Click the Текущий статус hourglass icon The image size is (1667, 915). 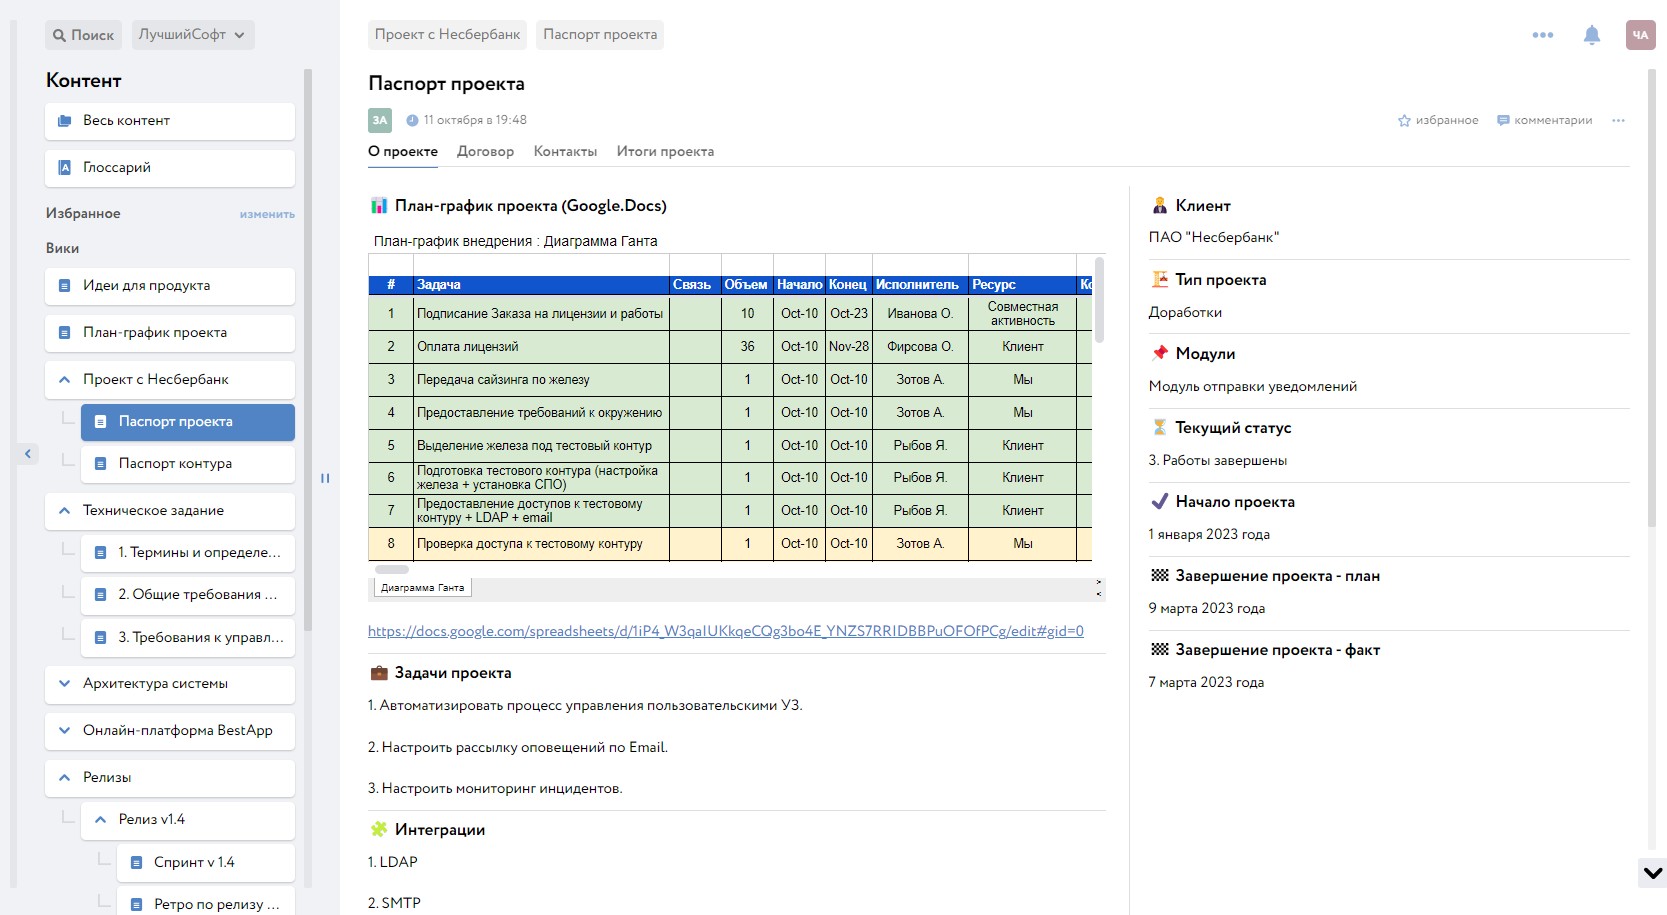click(x=1160, y=428)
